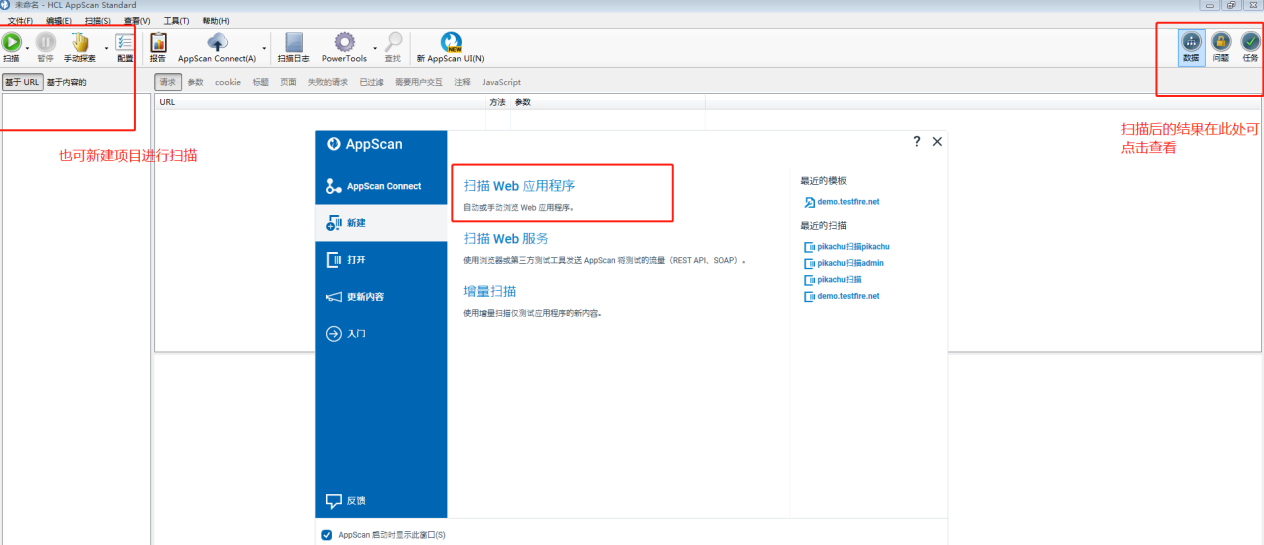
Task: Click the help question mark in the welcome dialog
Action: coord(917,142)
